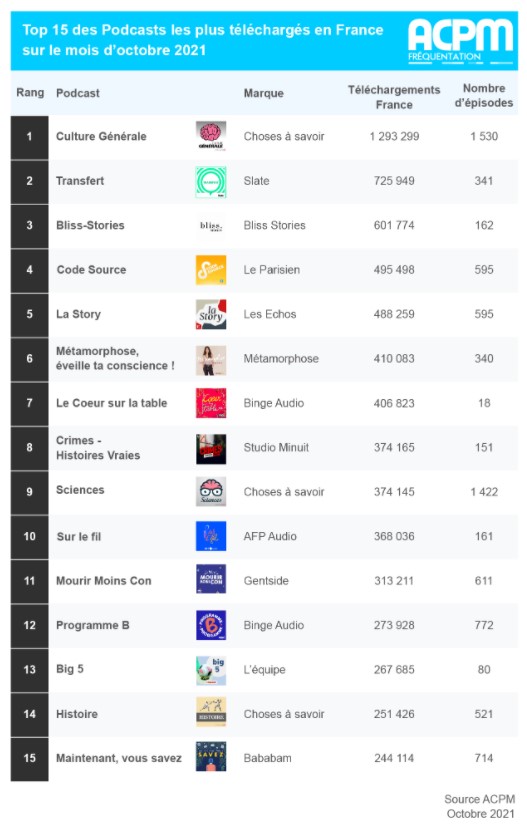Click the Maintenant, vous savez podcast title

click(119, 758)
